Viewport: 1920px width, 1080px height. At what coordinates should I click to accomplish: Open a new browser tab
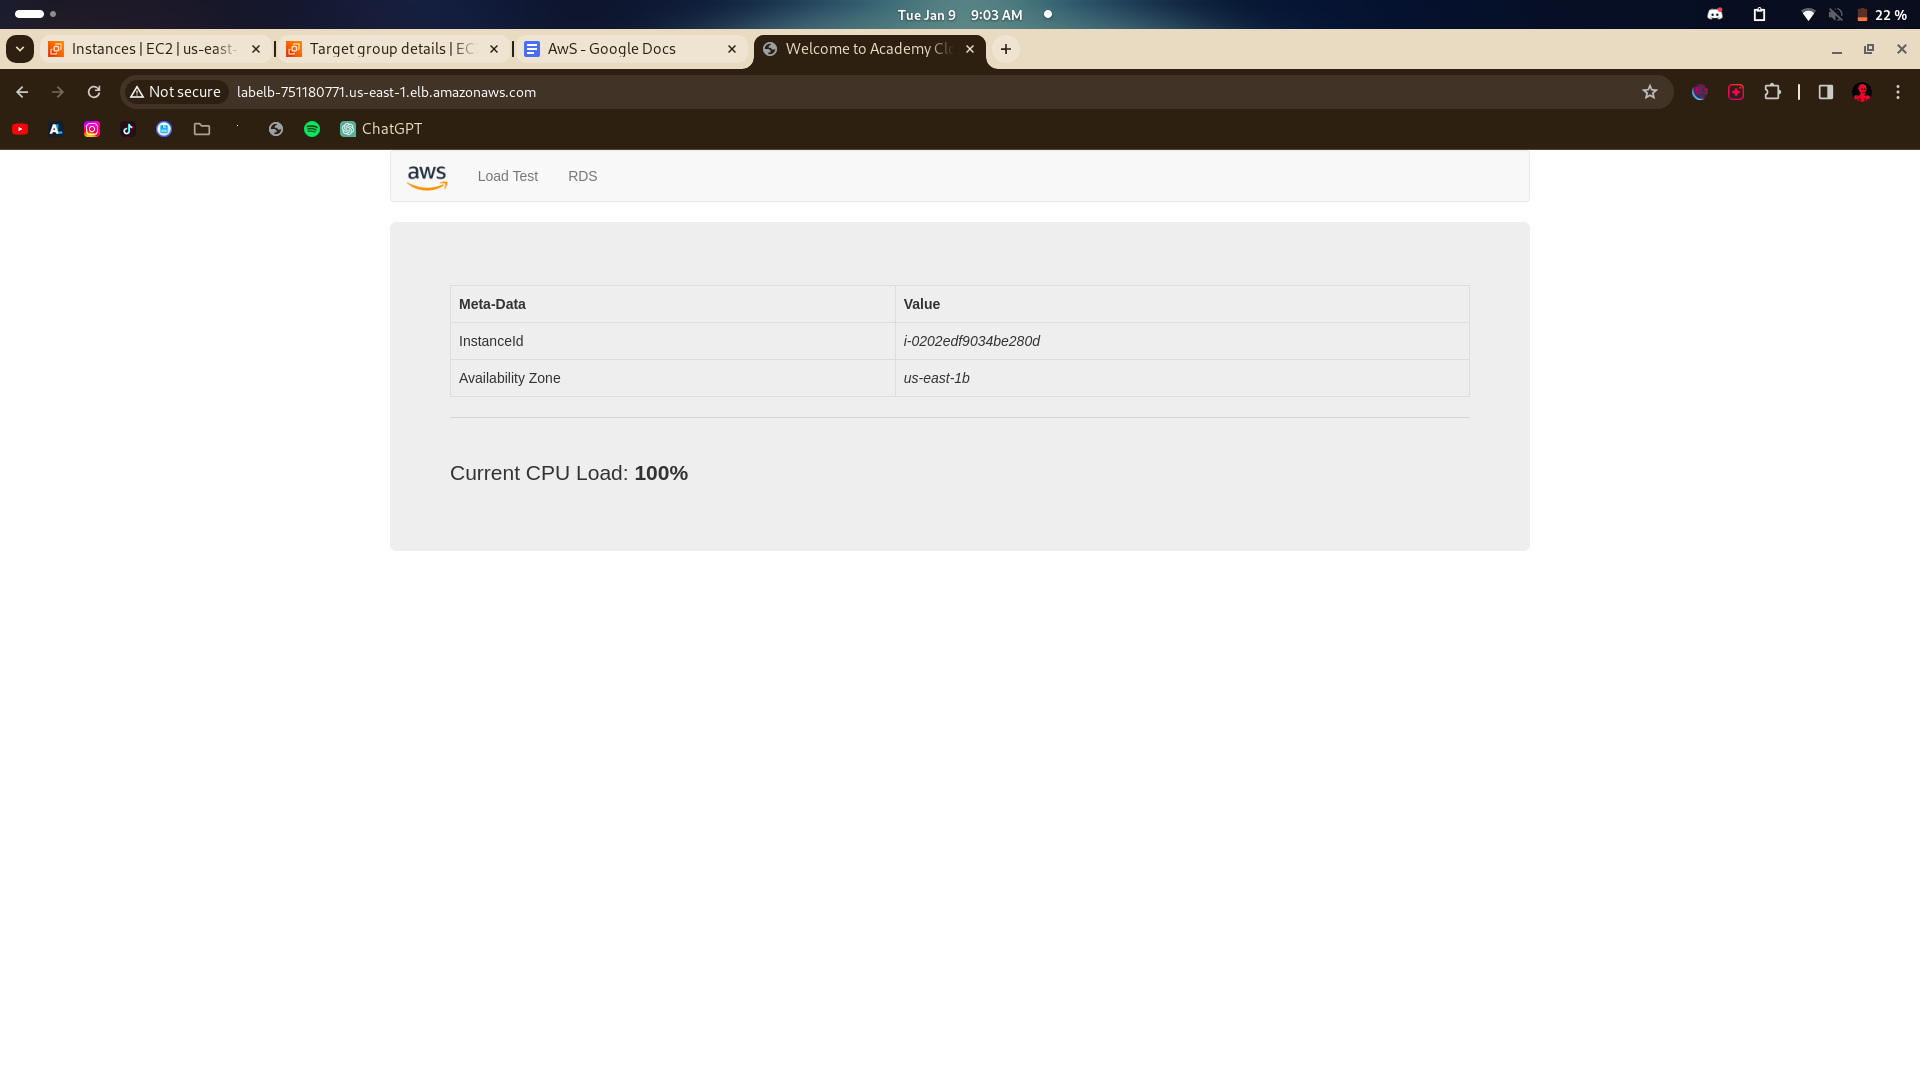click(1006, 49)
